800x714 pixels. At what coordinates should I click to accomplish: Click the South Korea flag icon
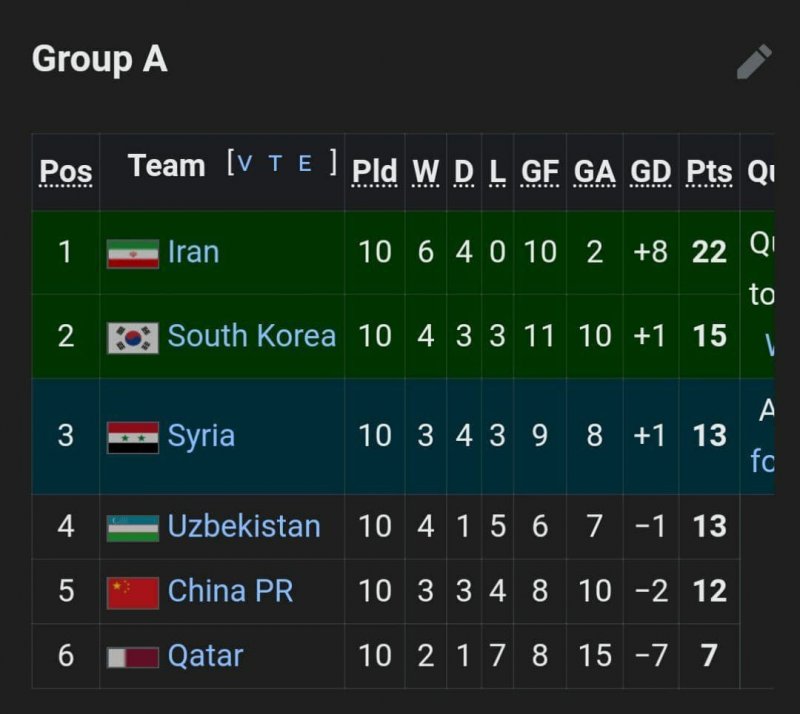point(133,337)
